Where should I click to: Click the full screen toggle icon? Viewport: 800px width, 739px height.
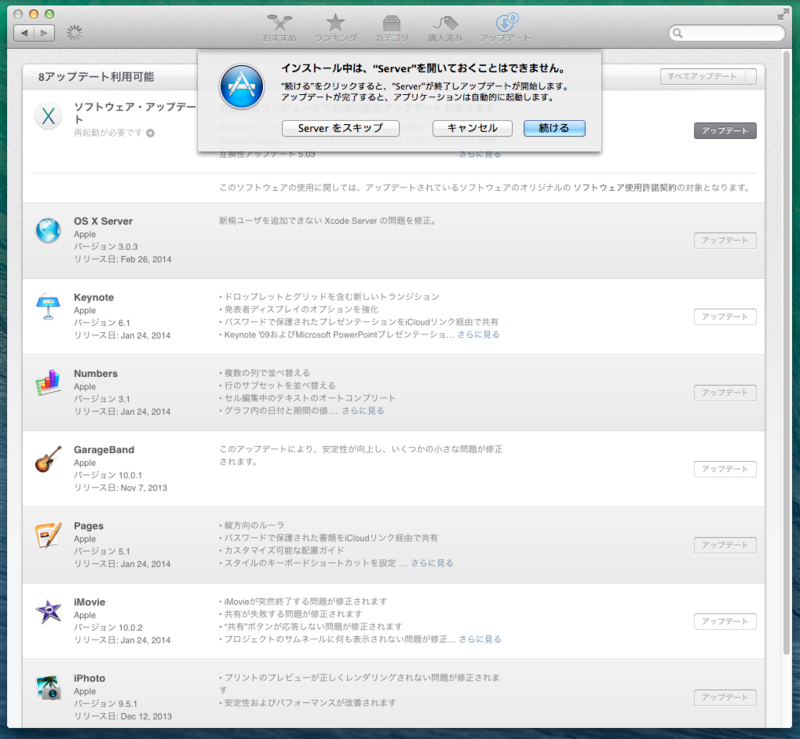point(783,14)
